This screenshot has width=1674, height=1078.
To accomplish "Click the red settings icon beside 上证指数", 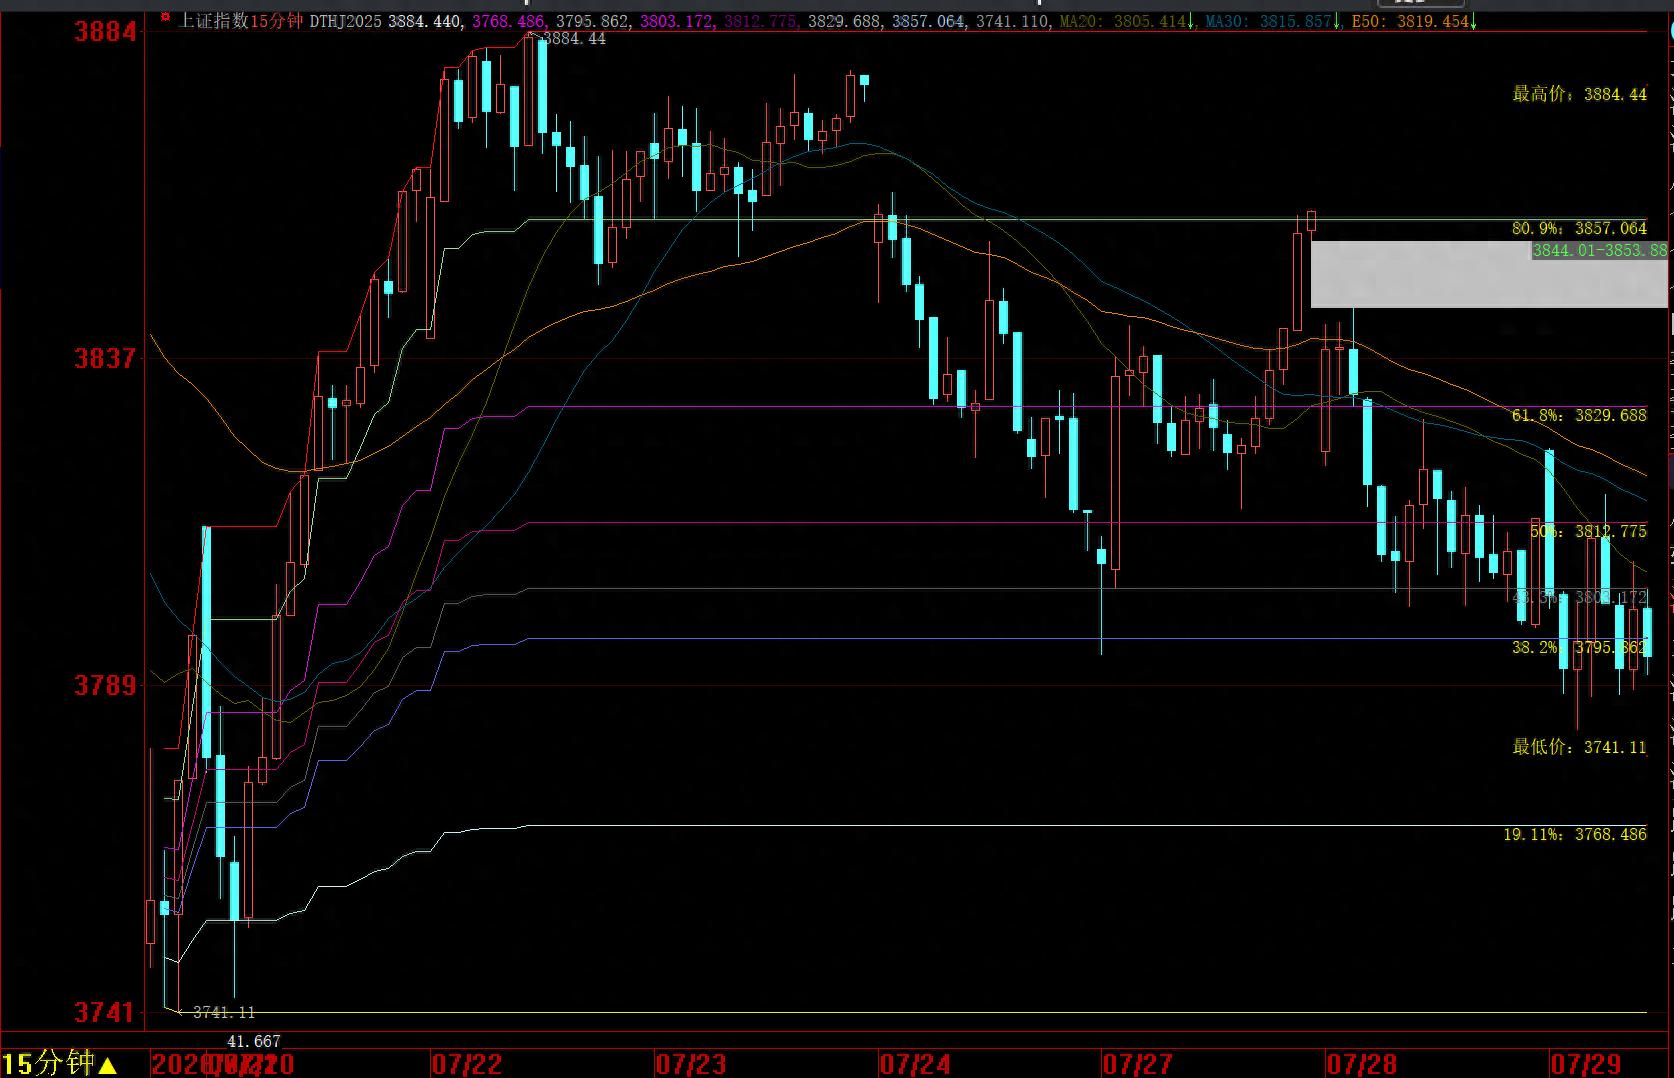I will (166, 18).
